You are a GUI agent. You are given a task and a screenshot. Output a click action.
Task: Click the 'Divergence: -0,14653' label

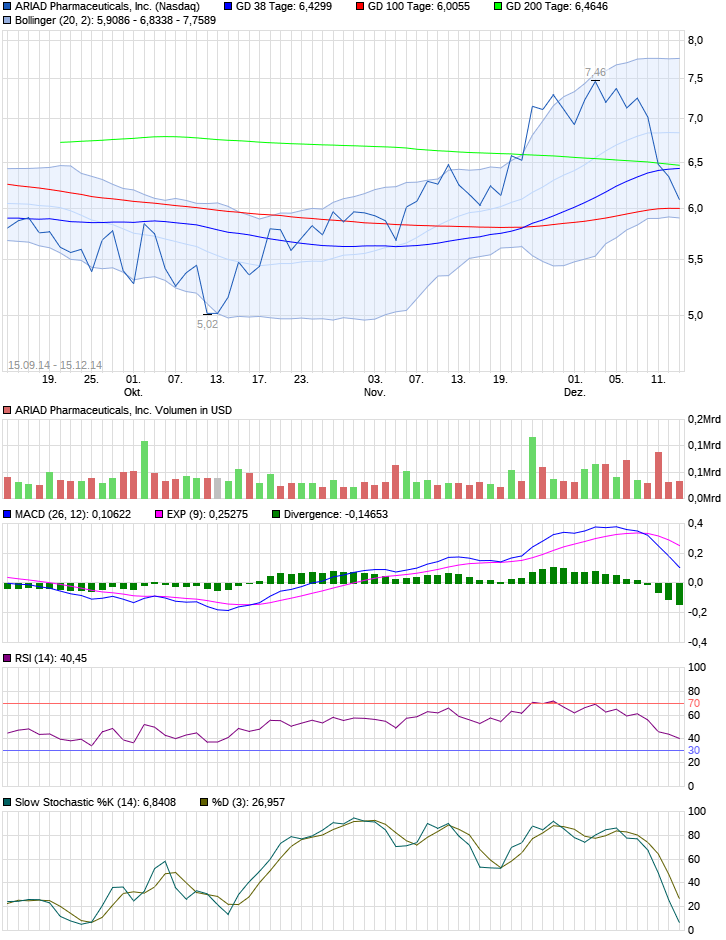coord(336,514)
